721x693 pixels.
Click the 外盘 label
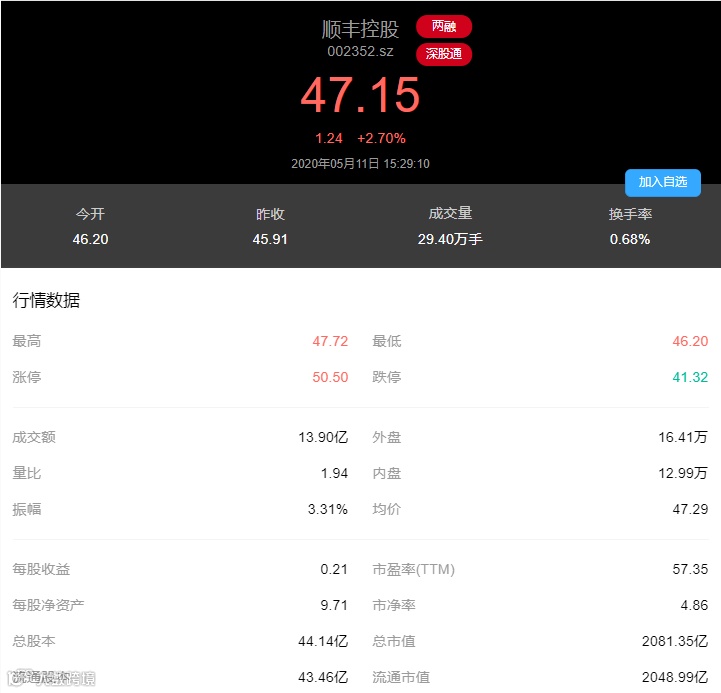coord(387,437)
